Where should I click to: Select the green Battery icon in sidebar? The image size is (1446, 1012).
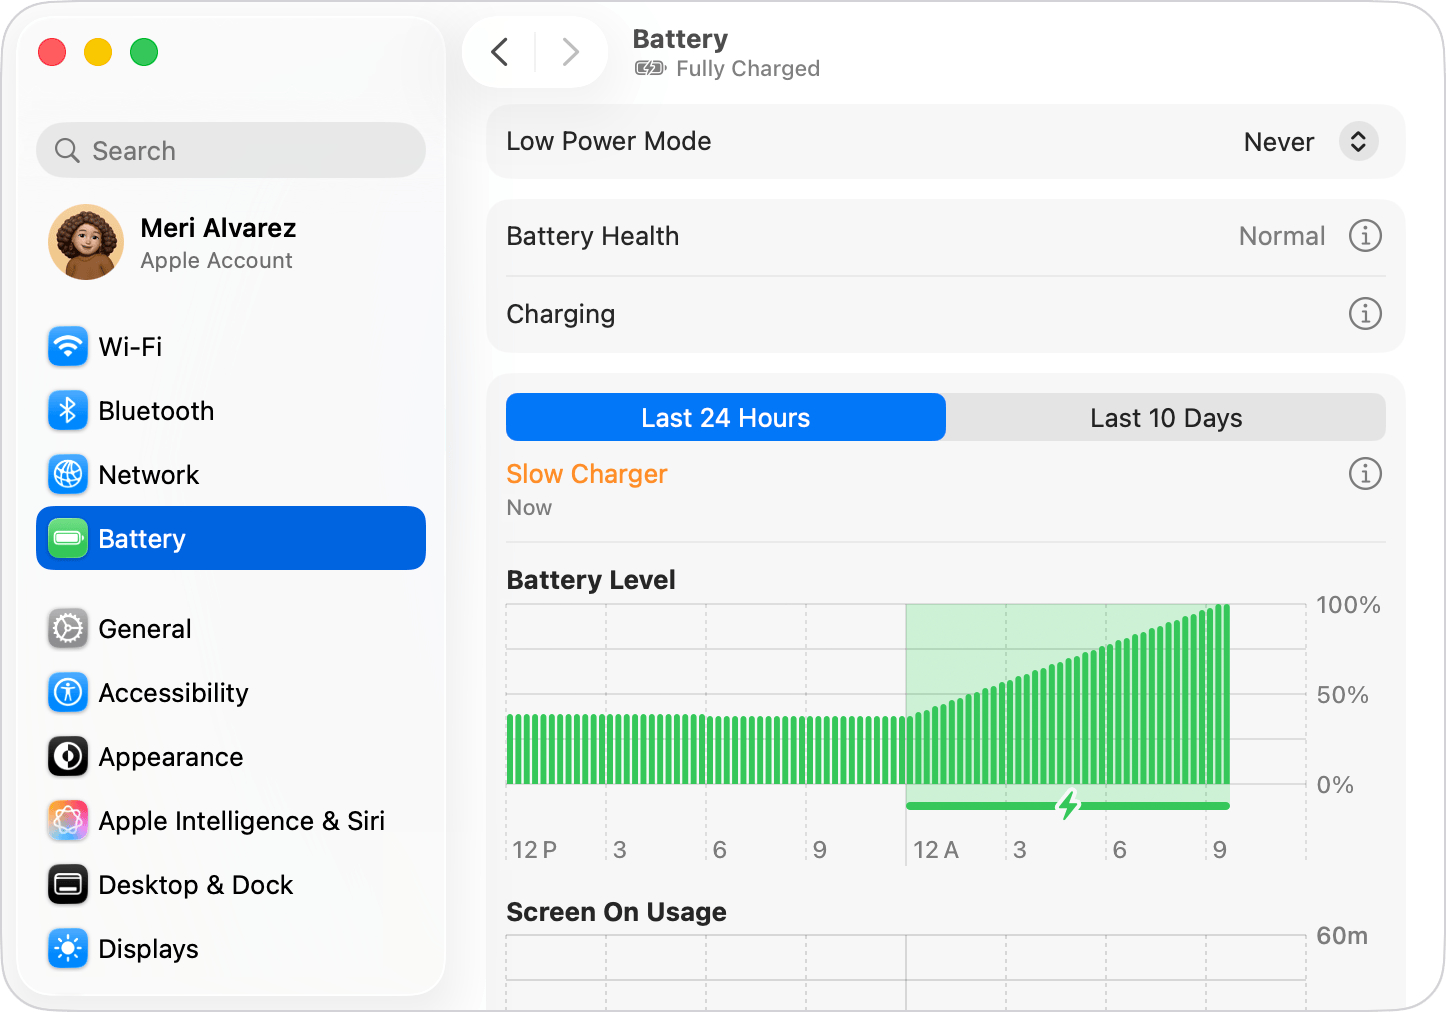pos(67,538)
